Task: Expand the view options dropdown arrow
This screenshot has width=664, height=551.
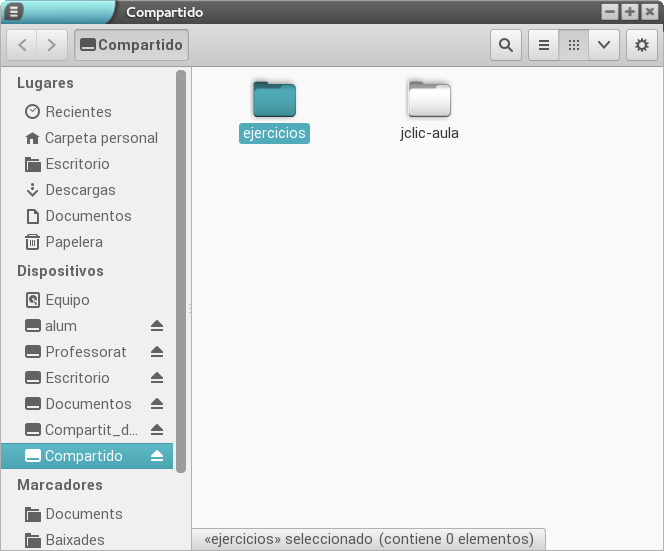Action: tap(603, 45)
